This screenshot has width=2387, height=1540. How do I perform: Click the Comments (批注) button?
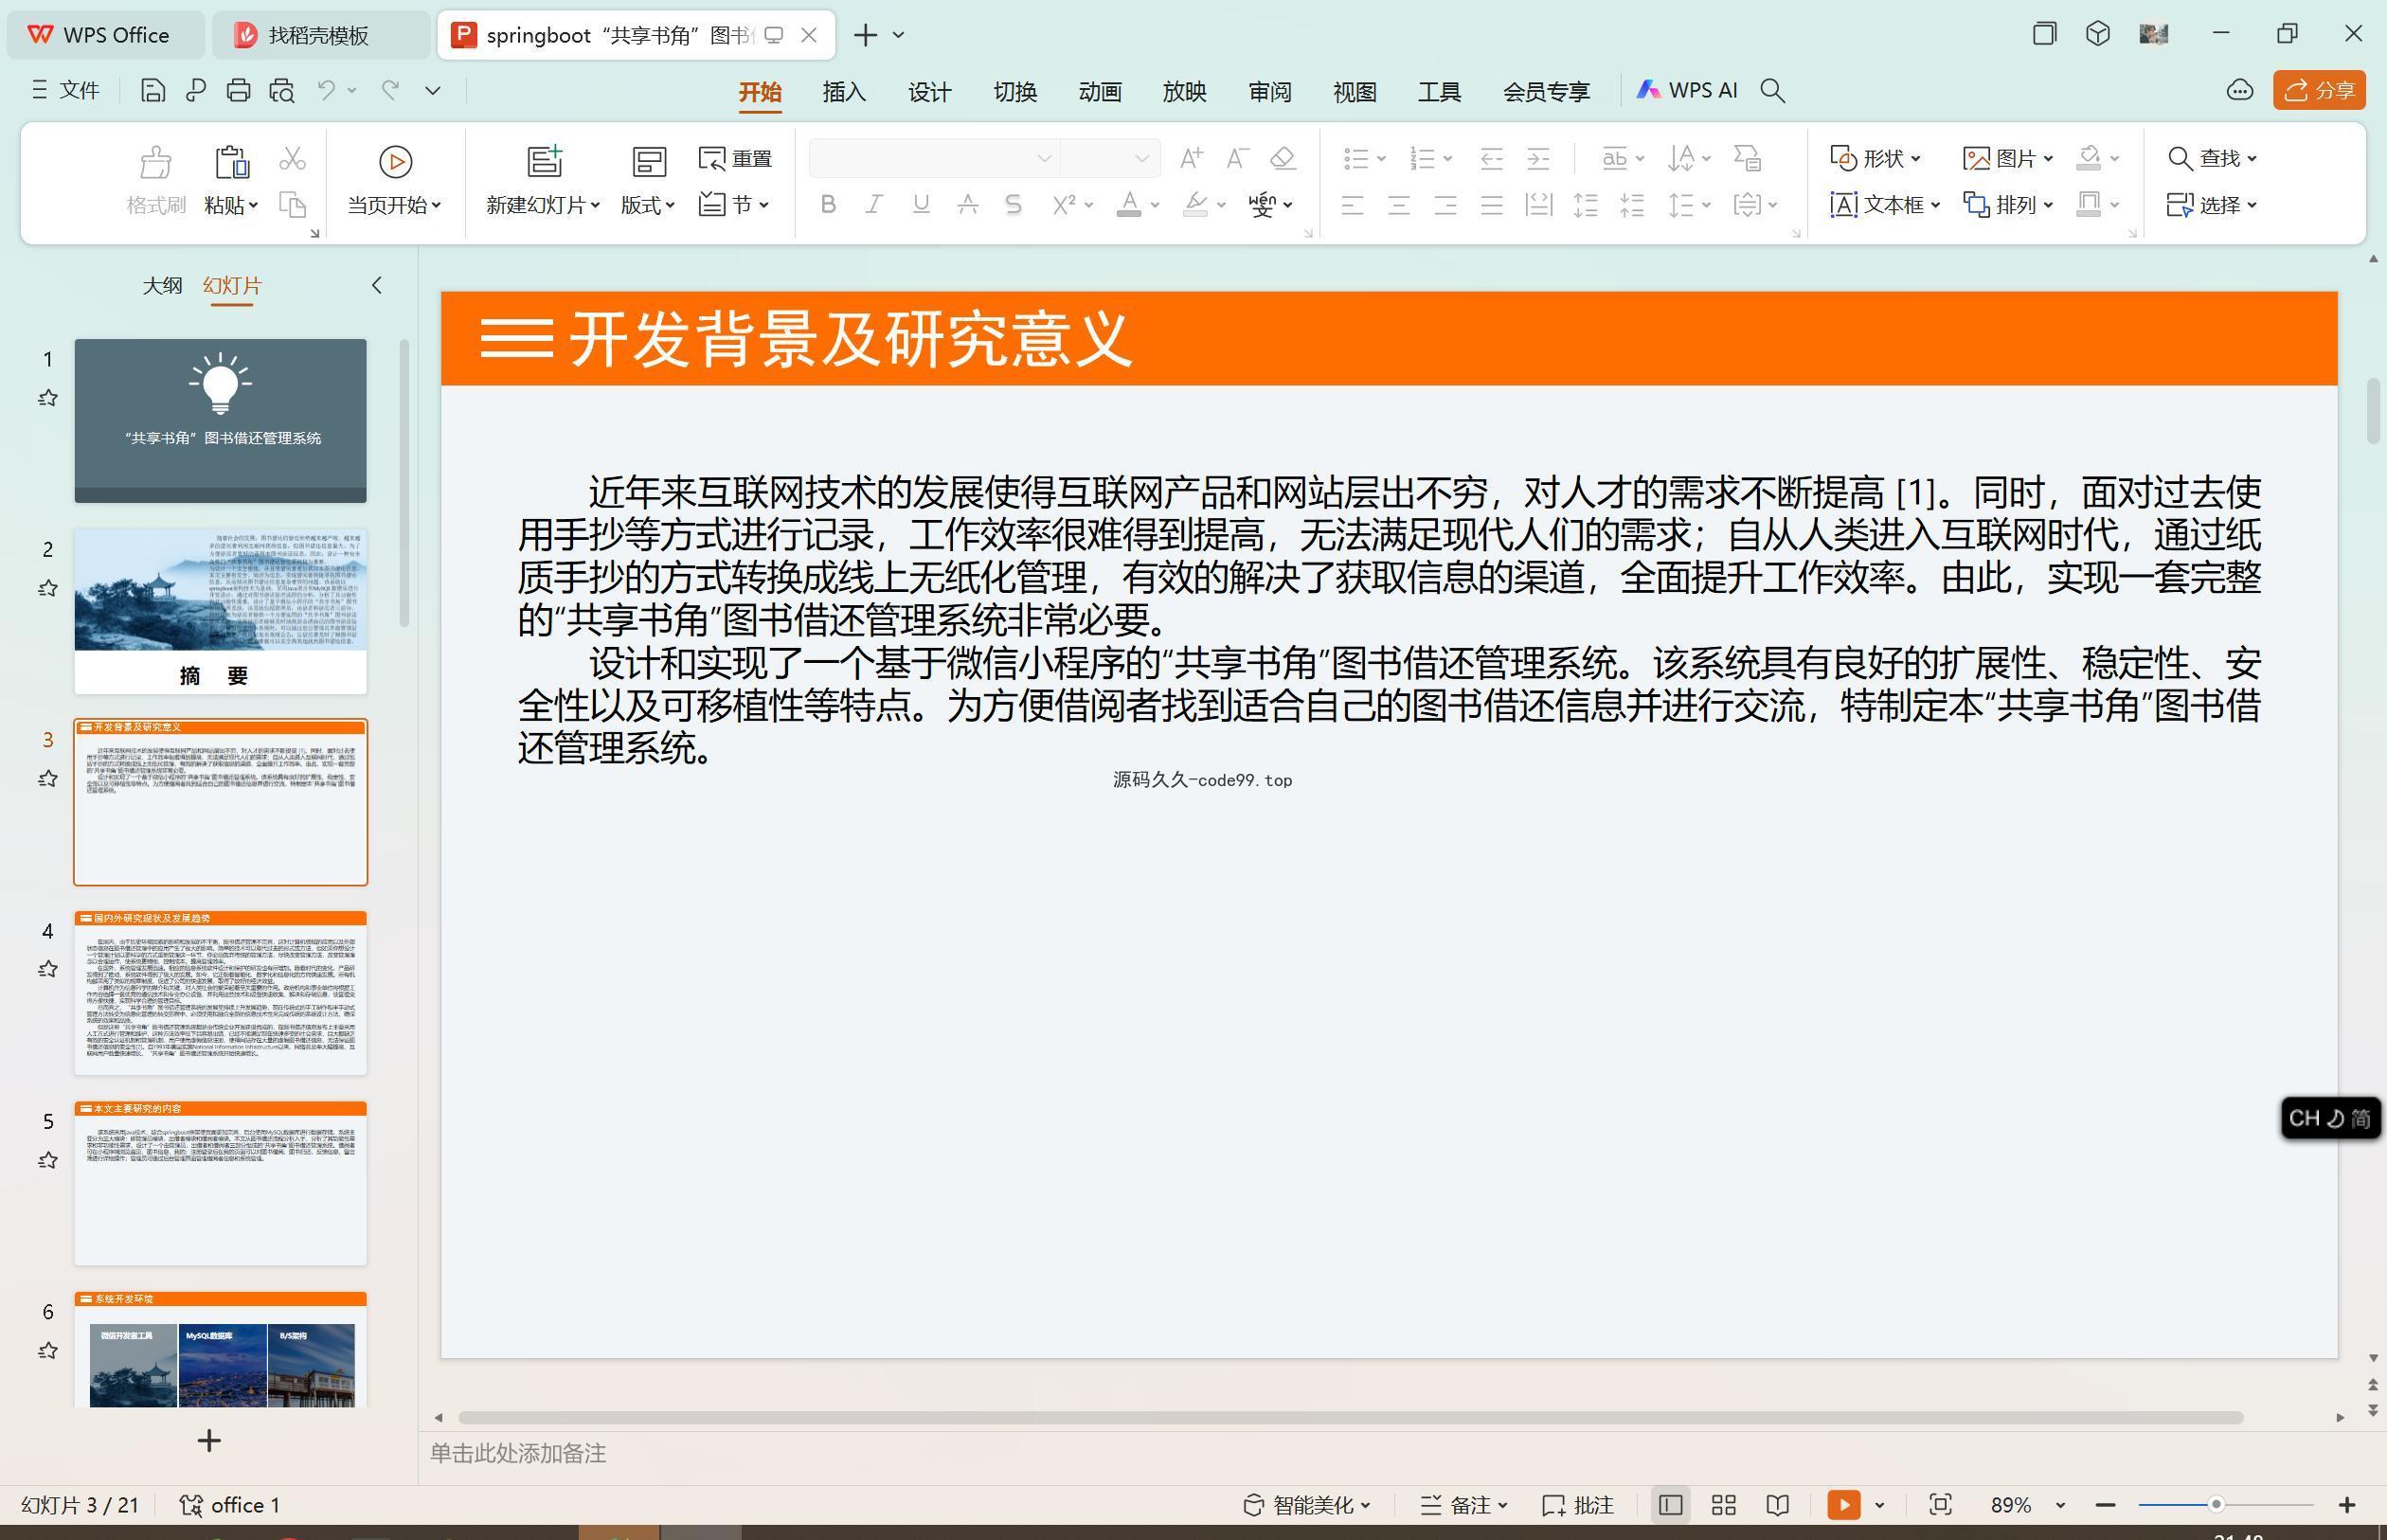click(x=1578, y=1505)
